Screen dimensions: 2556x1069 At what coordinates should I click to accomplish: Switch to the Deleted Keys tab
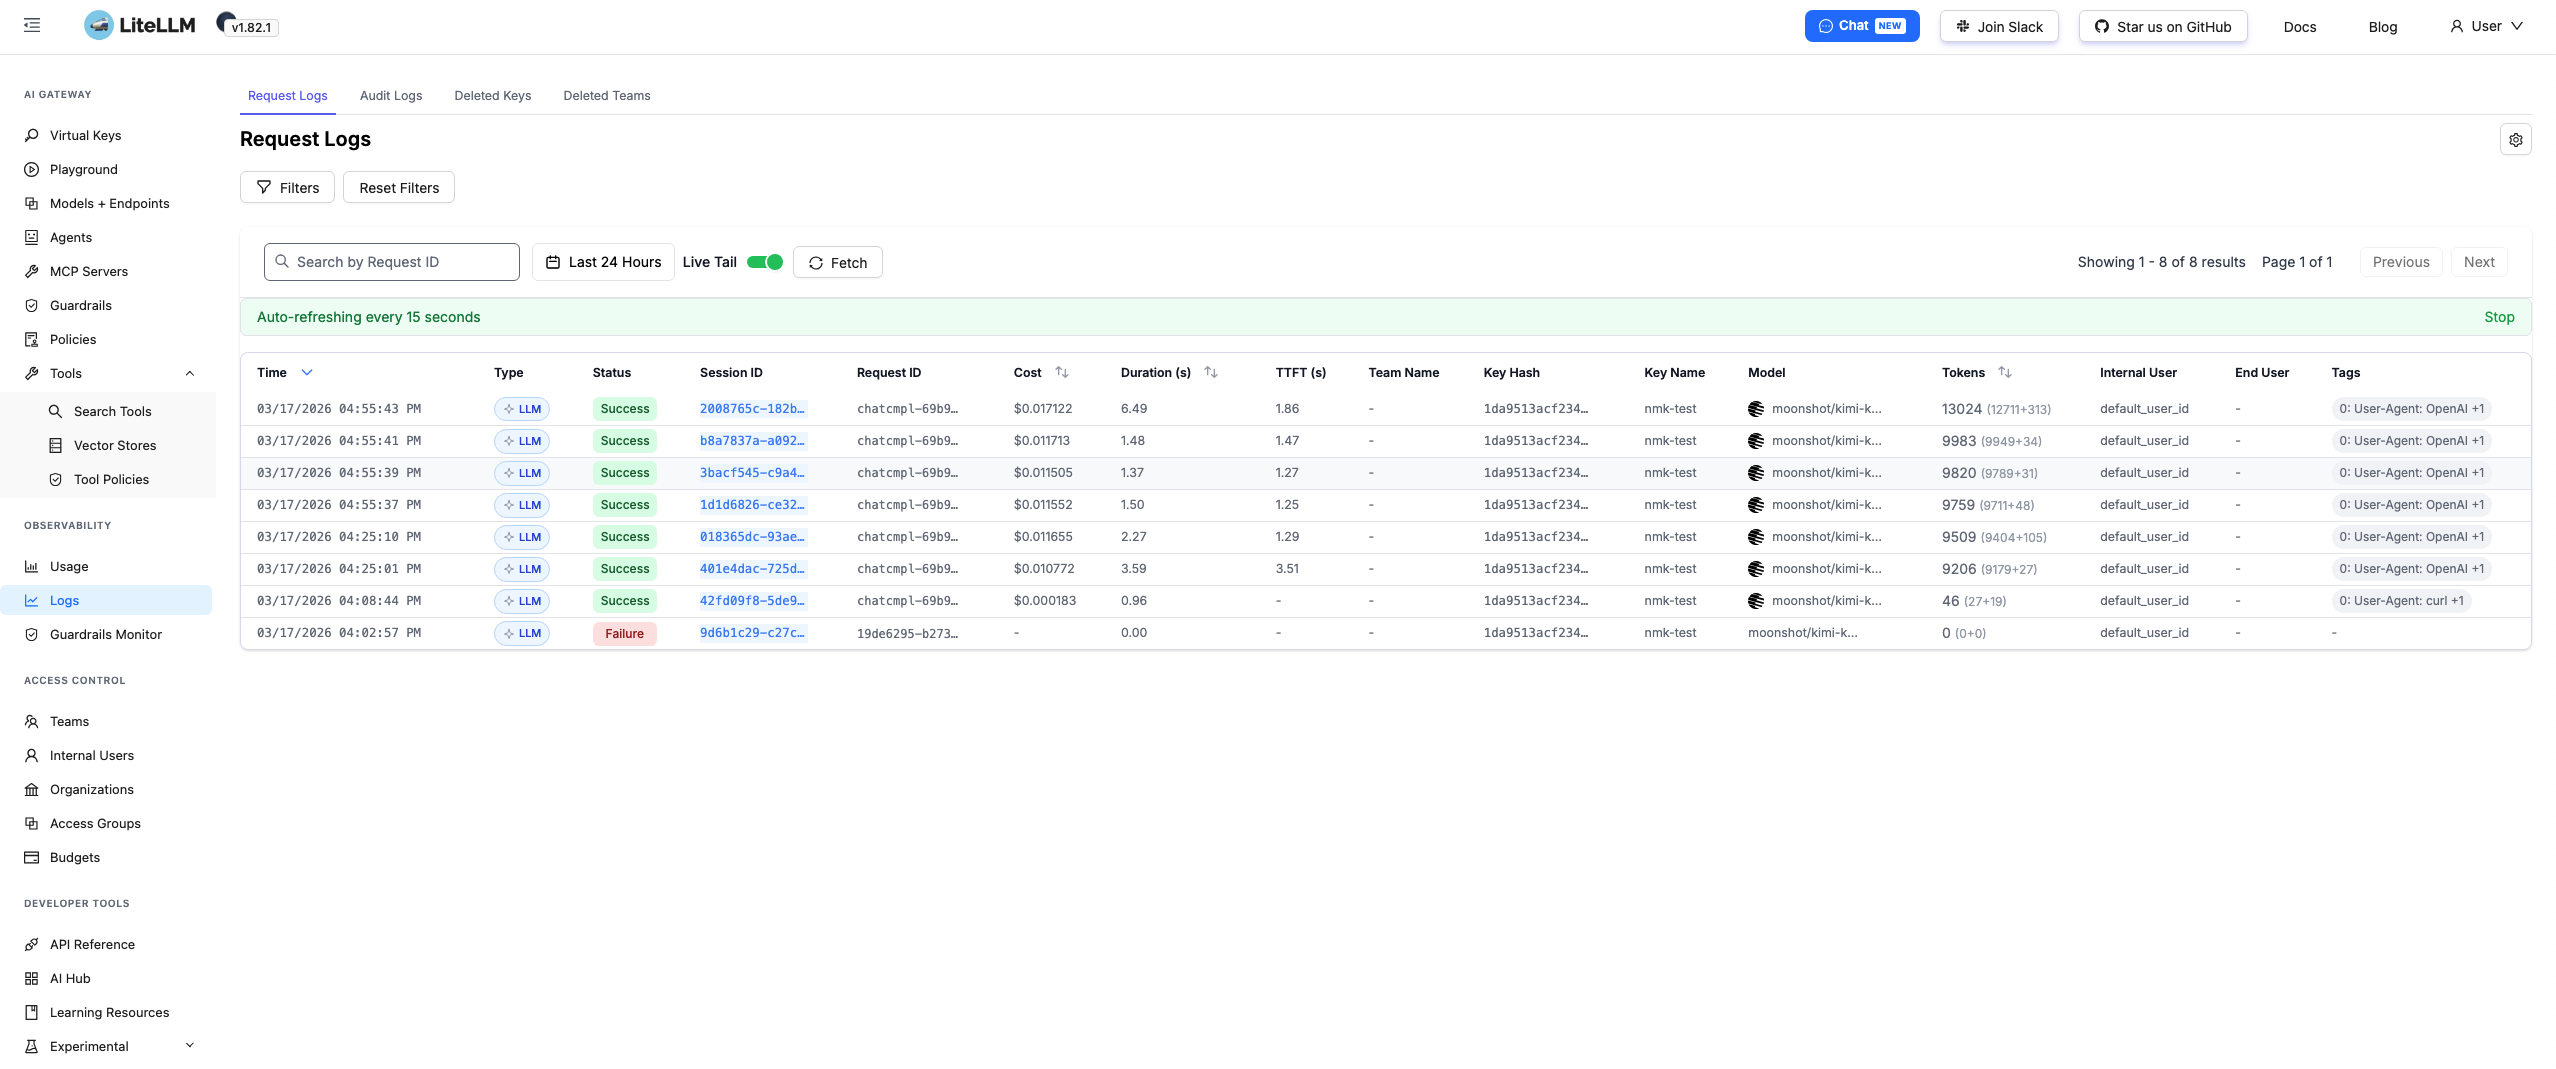tap(492, 96)
